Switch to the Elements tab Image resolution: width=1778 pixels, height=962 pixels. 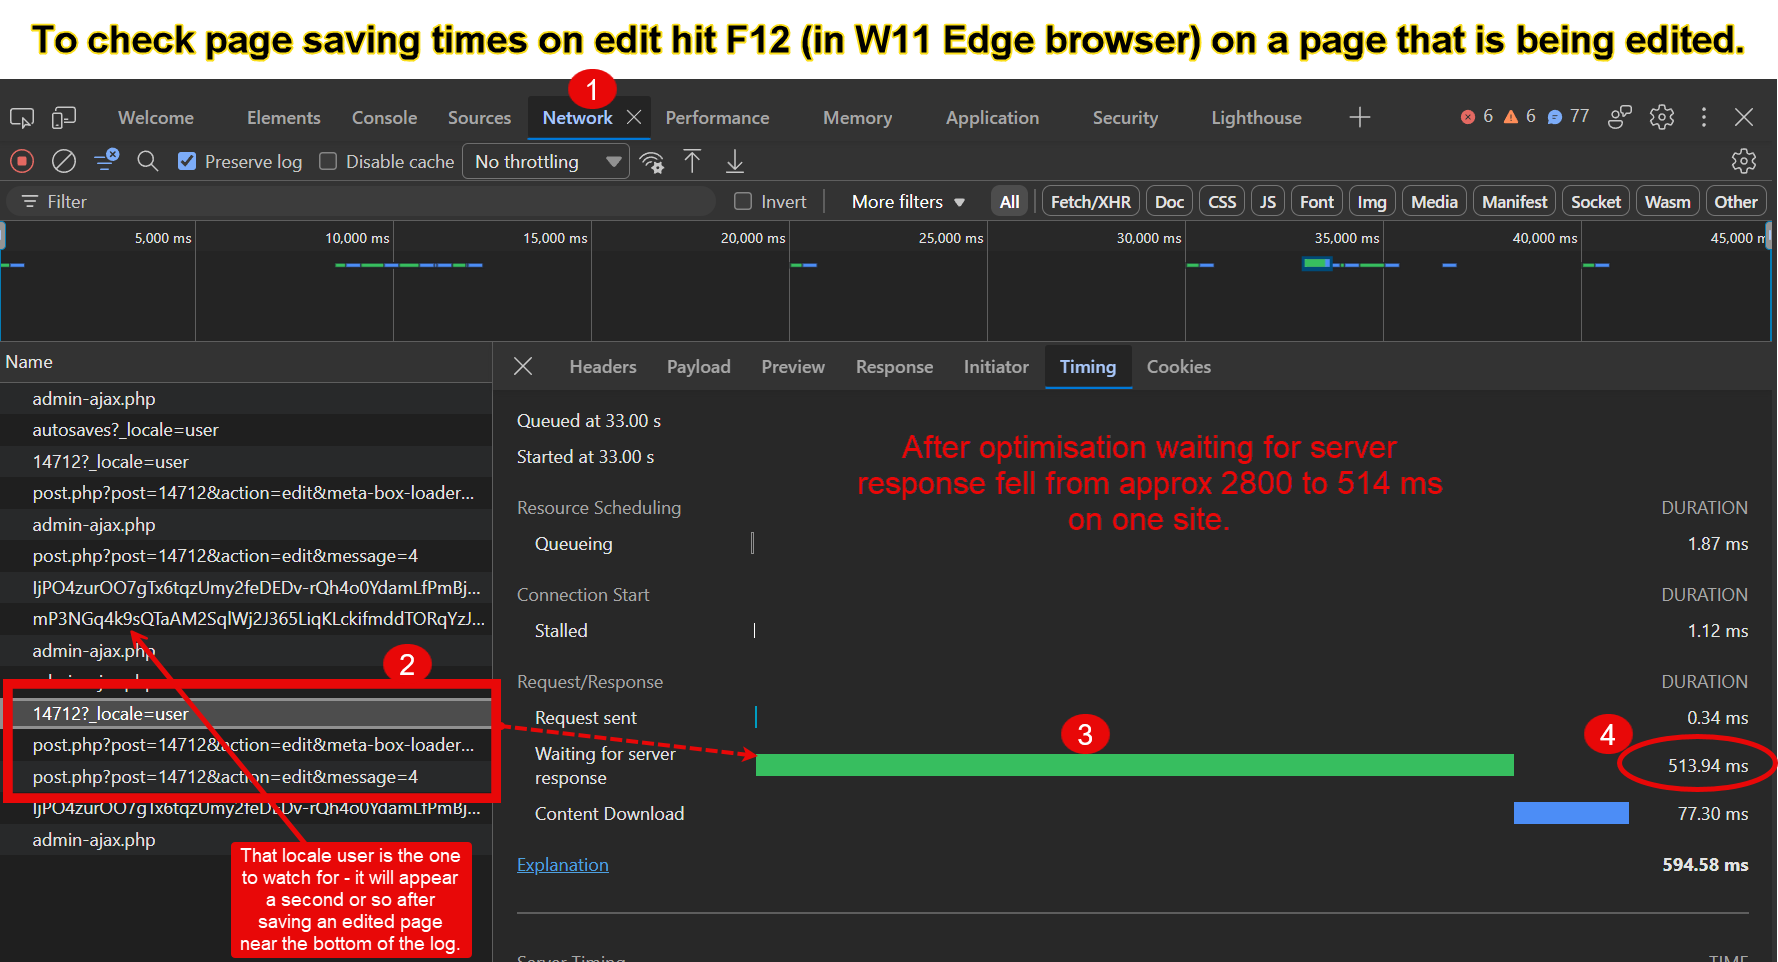tap(284, 118)
